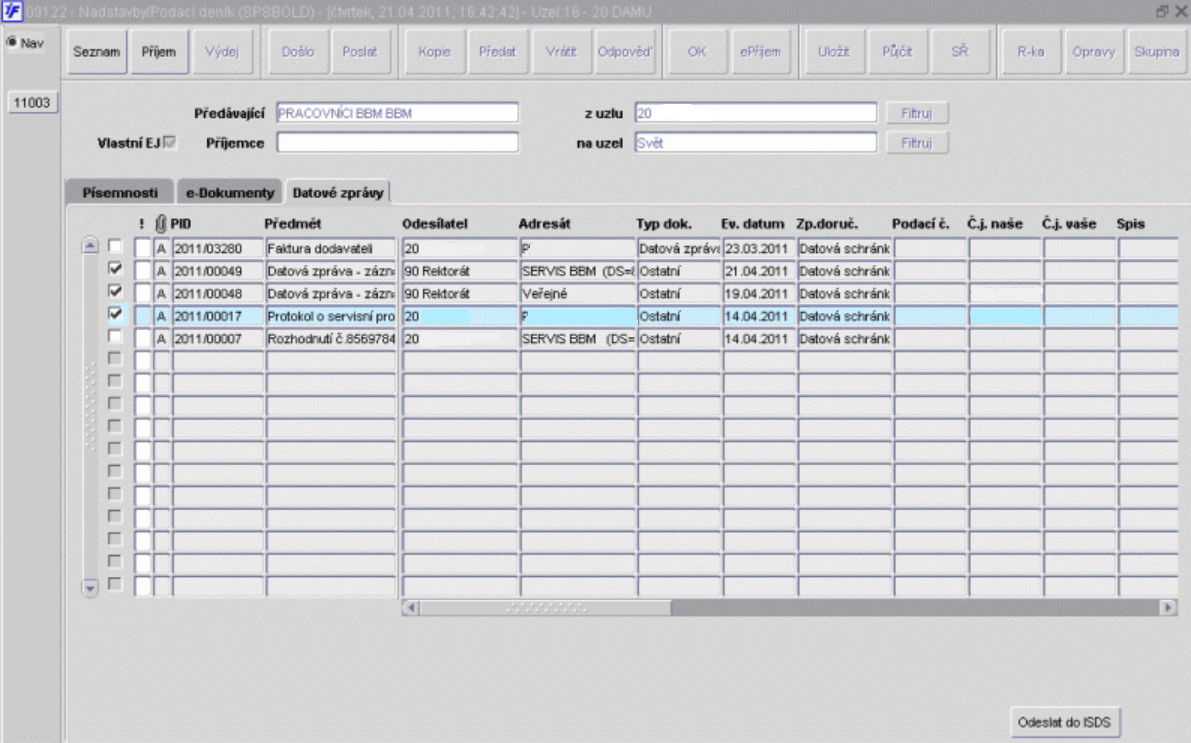Select the PID cell 2011/00049
Image resolution: width=1191 pixels, height=743 pixels.
tap(218, 271)
